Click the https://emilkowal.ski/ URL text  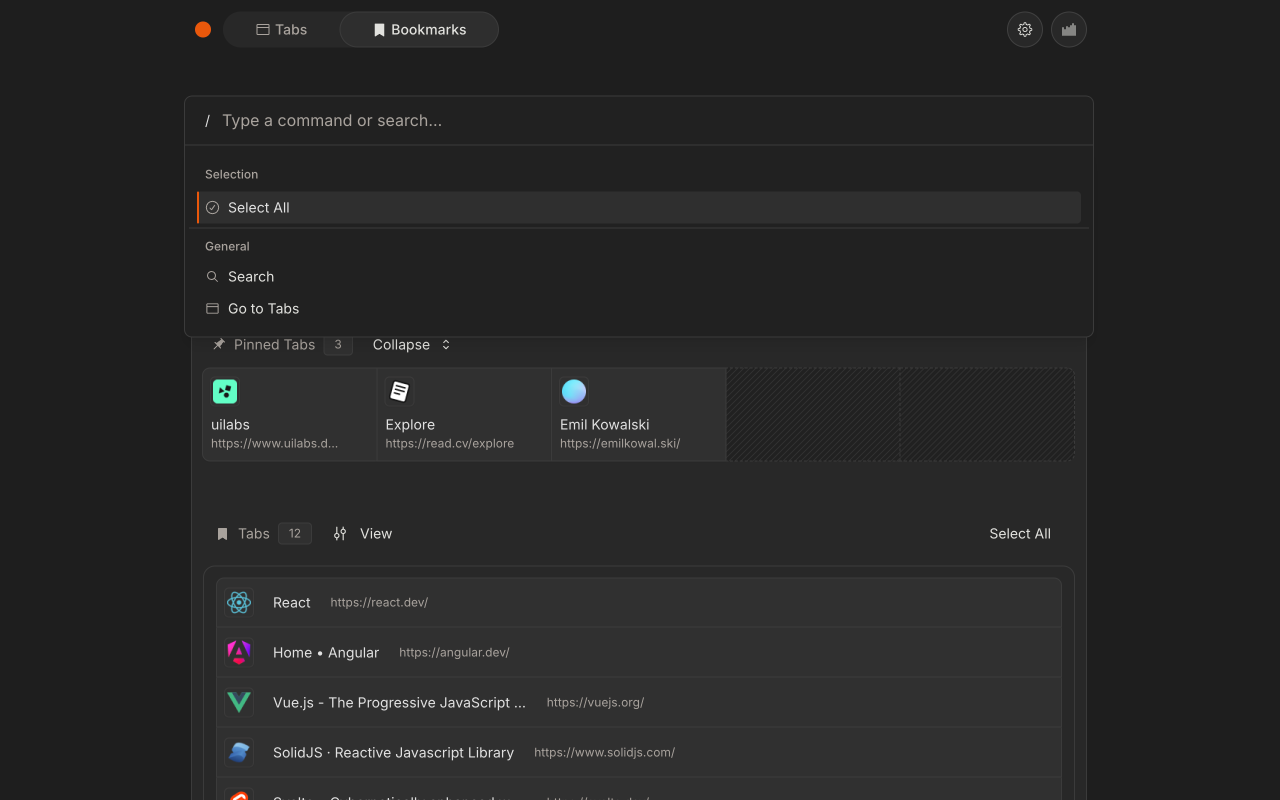click(x=620, y=444)
